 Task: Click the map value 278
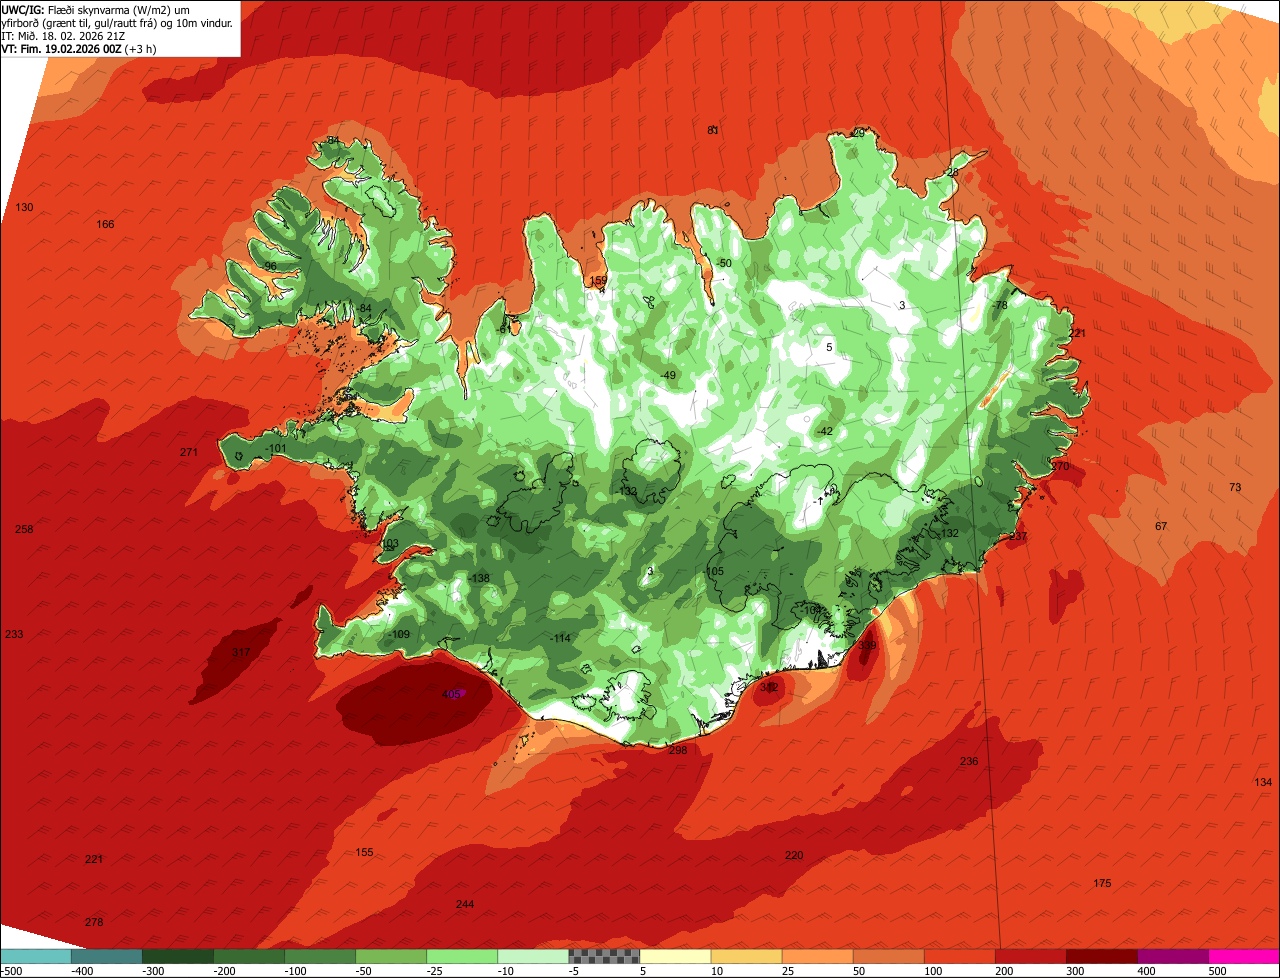[94, 922]
